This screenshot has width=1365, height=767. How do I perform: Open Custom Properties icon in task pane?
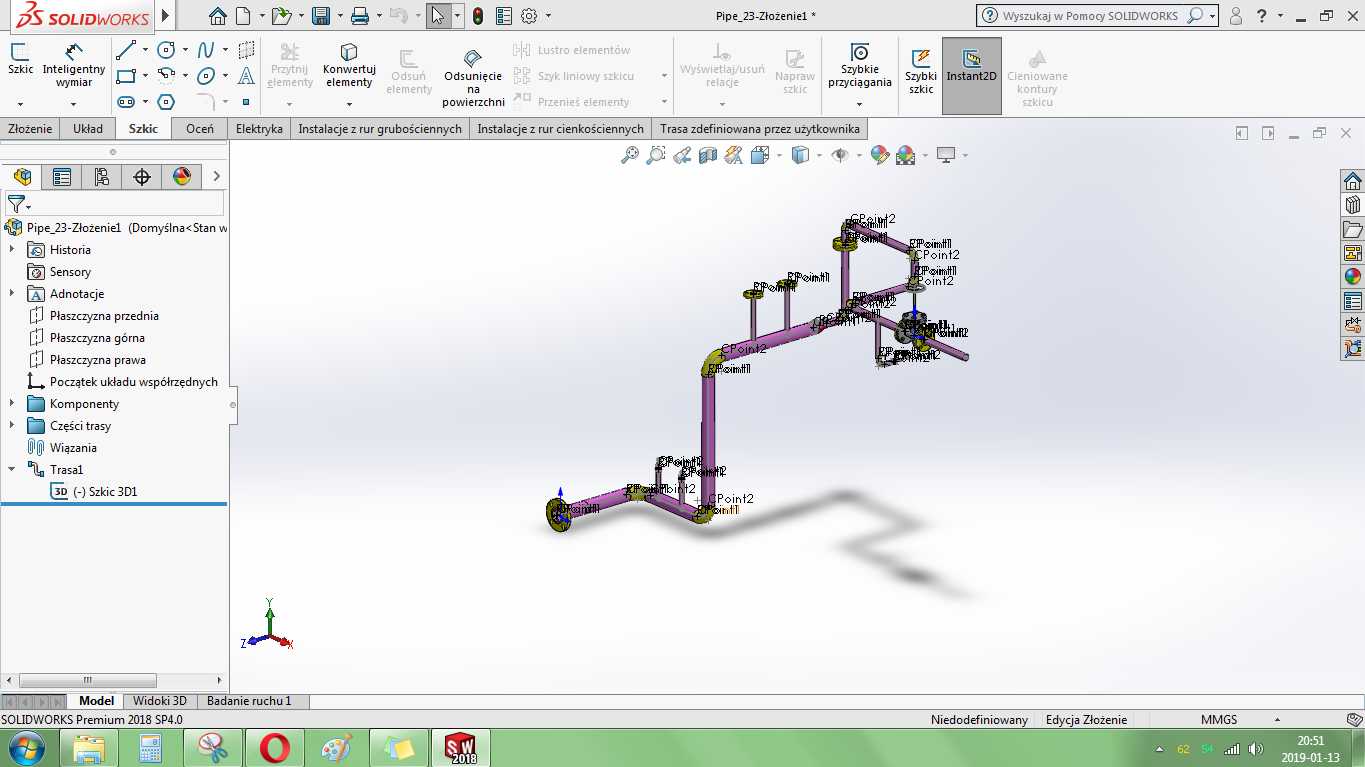1353,301
